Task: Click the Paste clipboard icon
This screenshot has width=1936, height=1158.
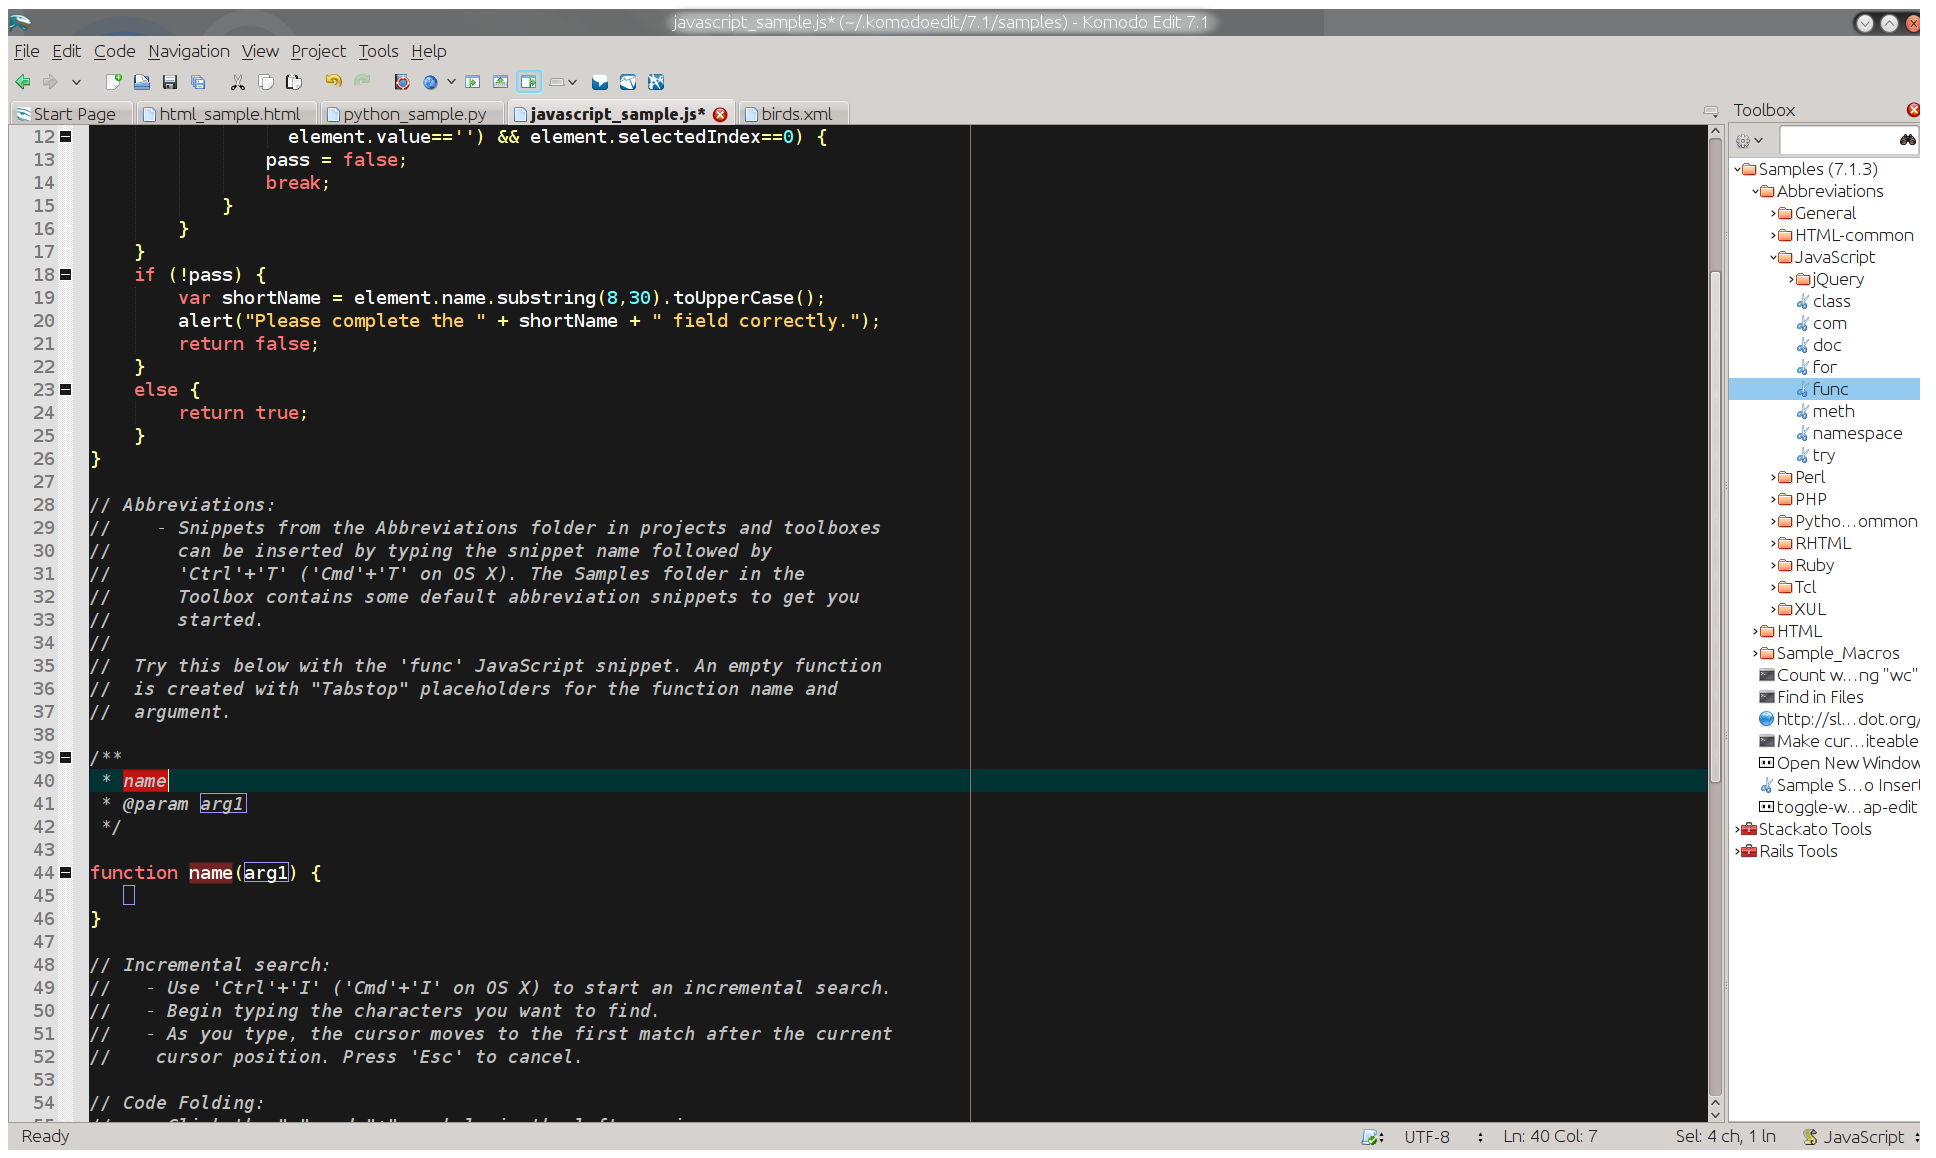Action: pos(294,82)
